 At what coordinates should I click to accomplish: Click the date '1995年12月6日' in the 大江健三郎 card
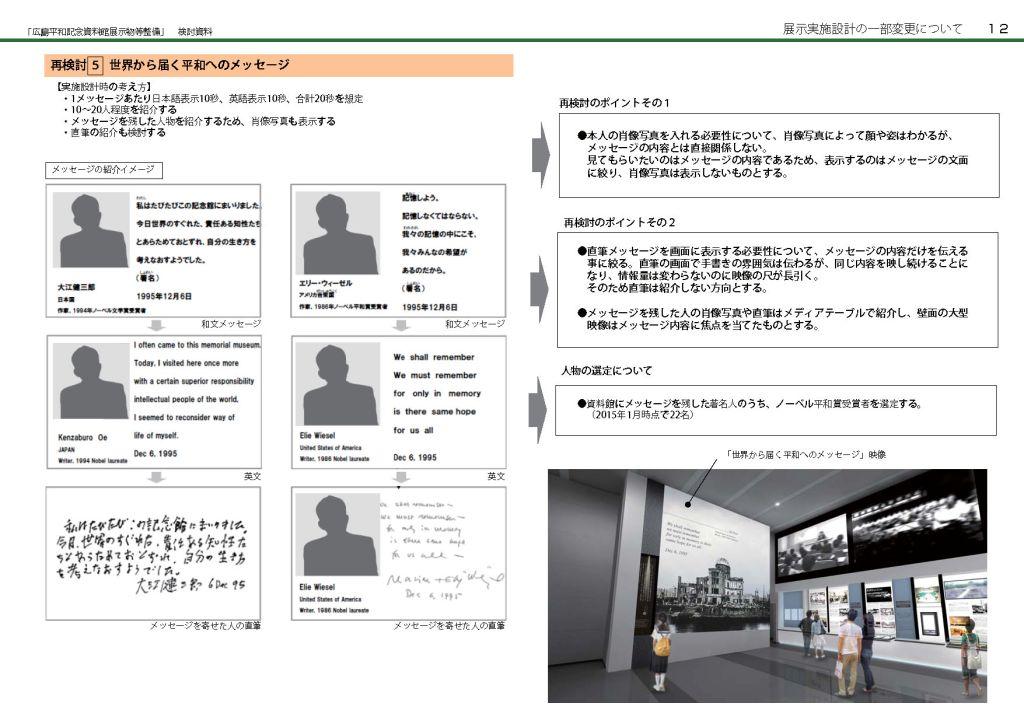(164, 296)
